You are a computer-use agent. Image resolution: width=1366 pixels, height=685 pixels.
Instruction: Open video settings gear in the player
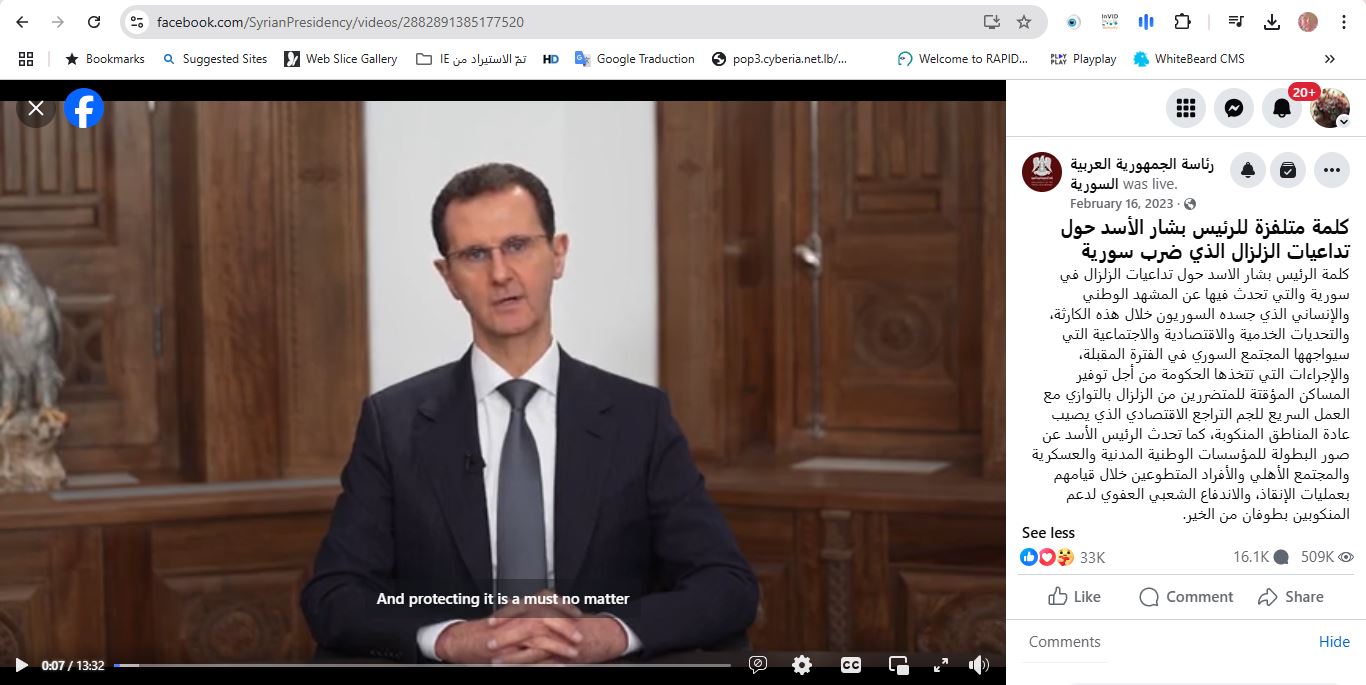pyautogui.click(x=802, y=665)
